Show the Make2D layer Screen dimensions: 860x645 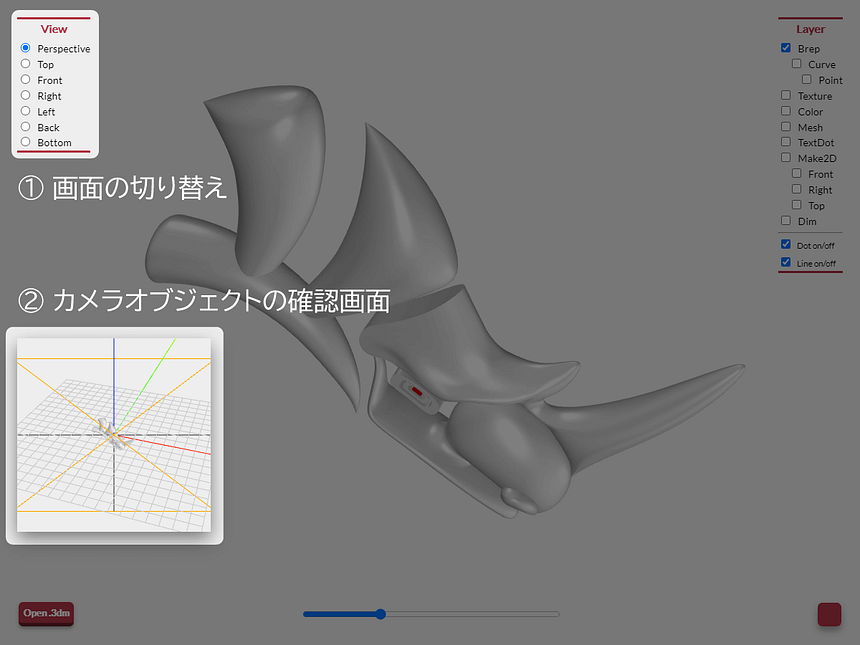[x=786, y=158]
